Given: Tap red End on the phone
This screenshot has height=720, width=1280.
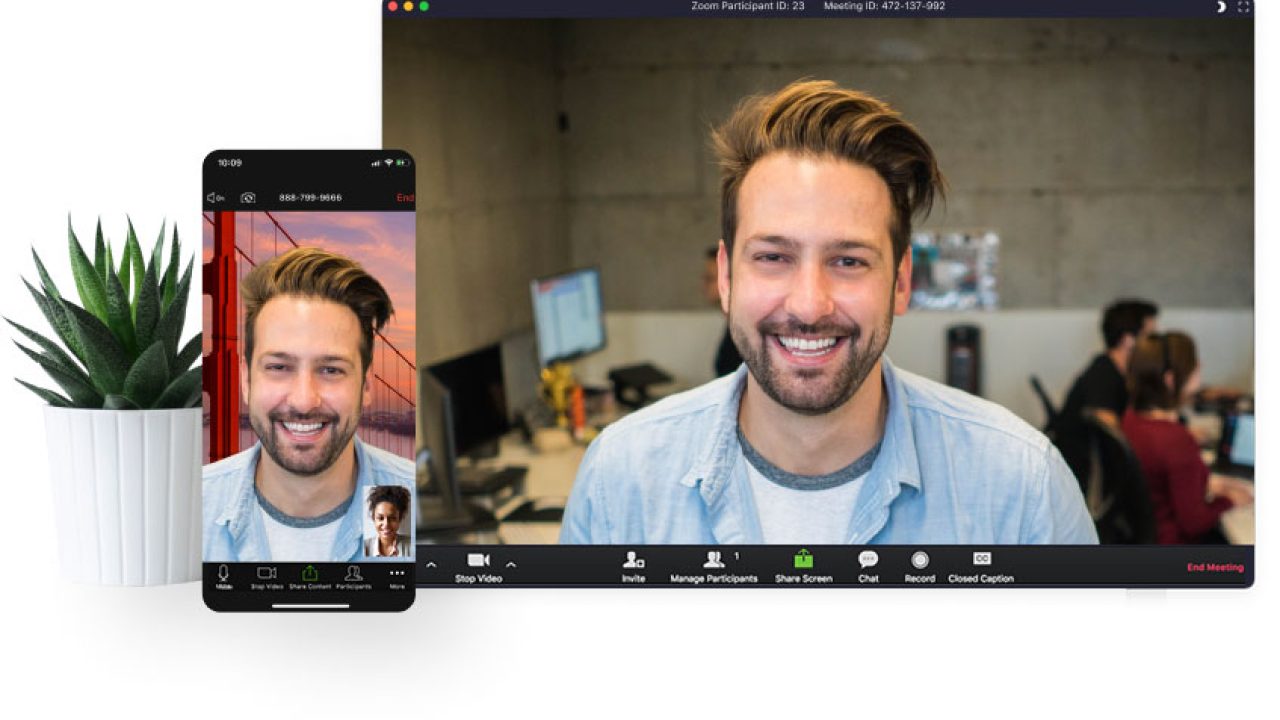Looking at the screenshot, I should click(405, 198).
